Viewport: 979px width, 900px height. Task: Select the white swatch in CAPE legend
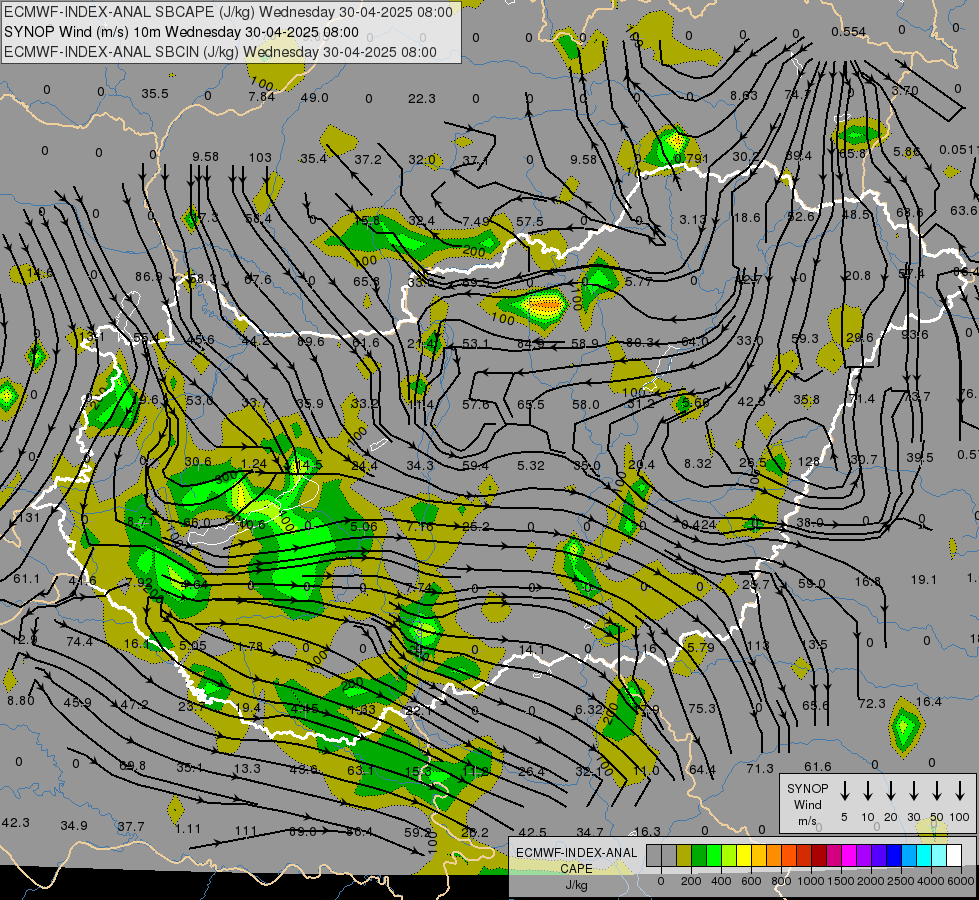(x=954, y=856)
